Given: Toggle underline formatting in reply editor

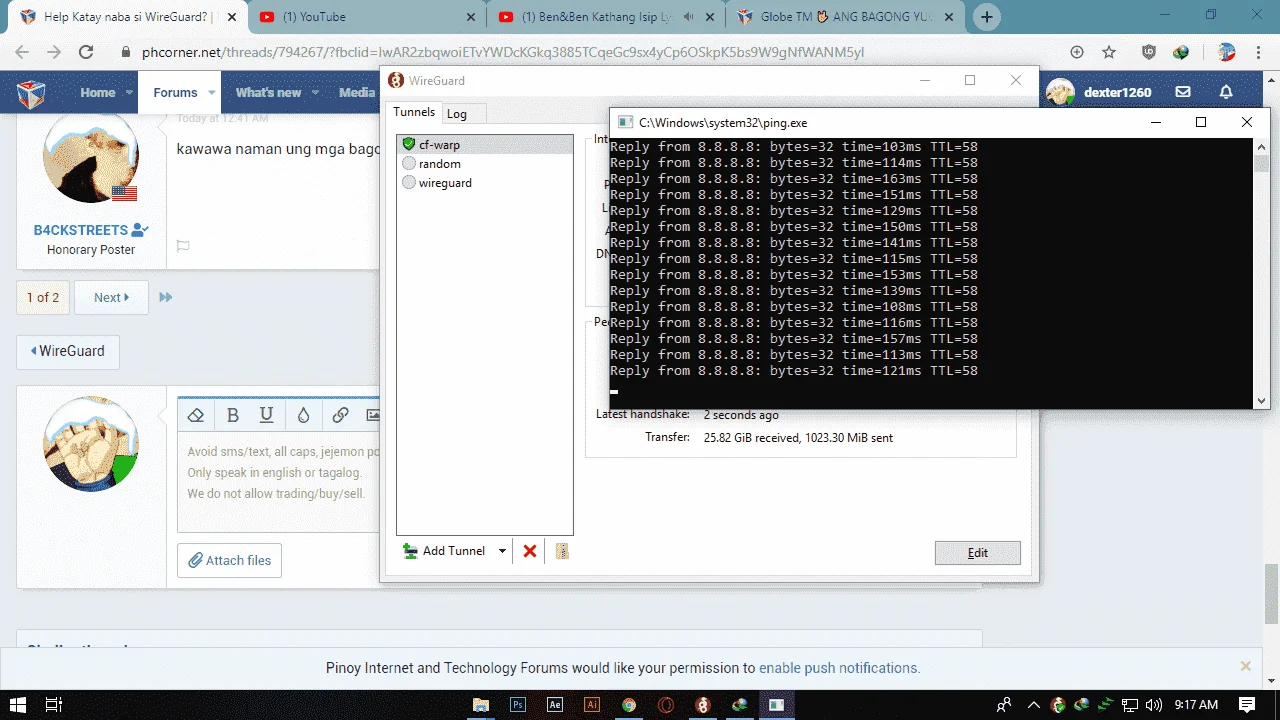Looking at the screenshot, I should [x=266, y=415].
